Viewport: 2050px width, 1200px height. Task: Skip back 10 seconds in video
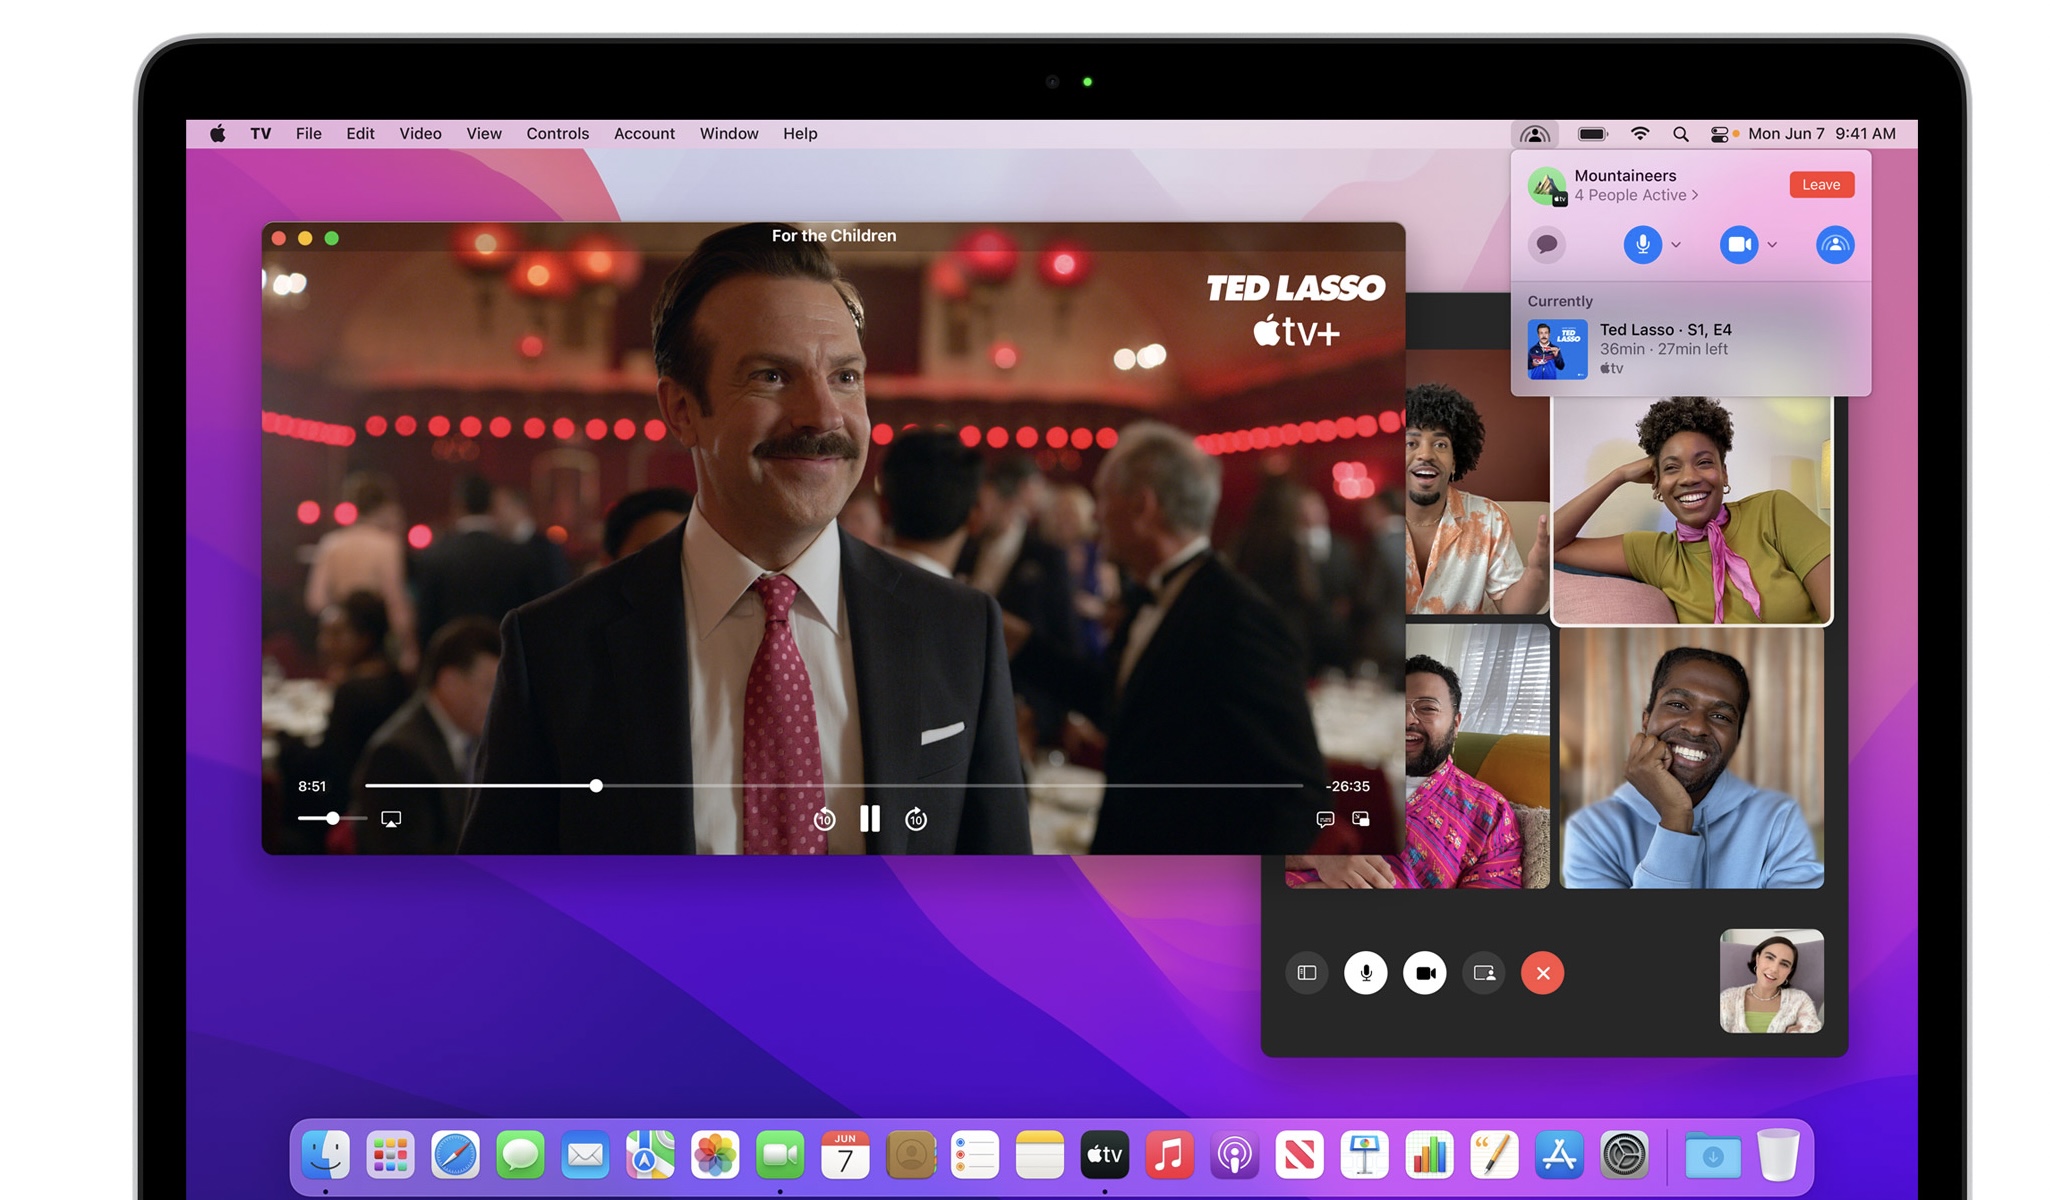[824, 820]
